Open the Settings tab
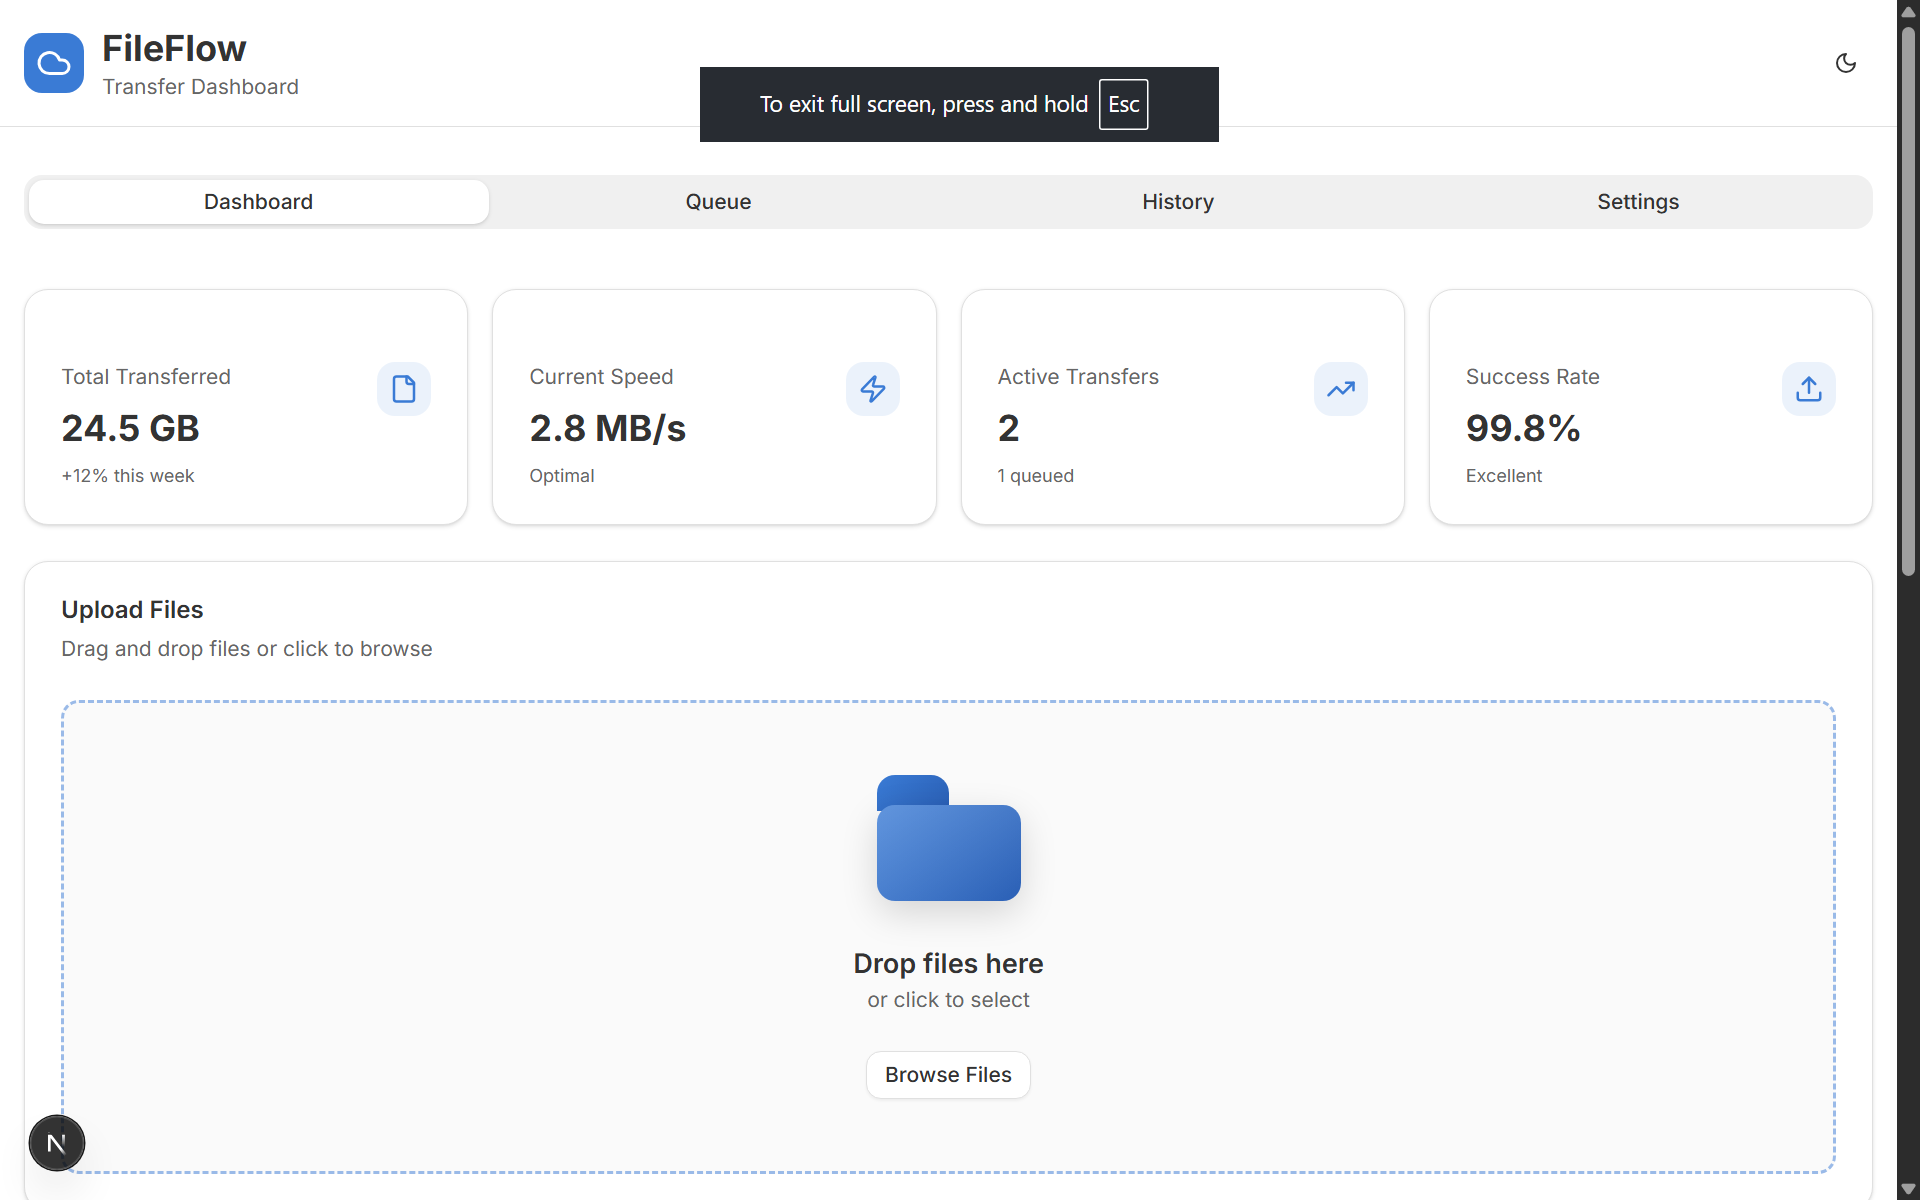The height and width of the screenshot is (1200, 1920). [1637, 202]
